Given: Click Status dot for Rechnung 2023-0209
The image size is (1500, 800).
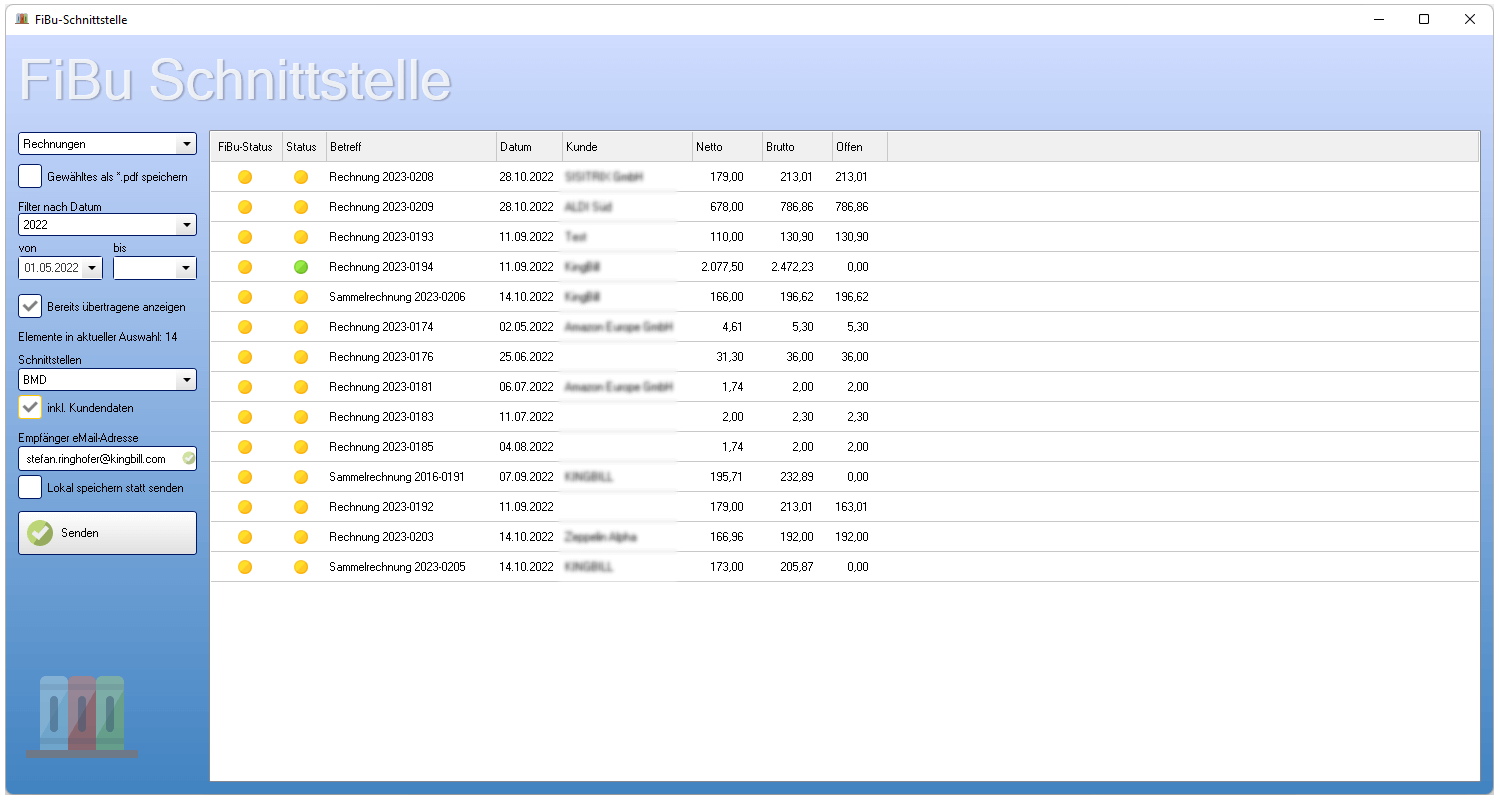Looking at the screenshot, I should (x=301, y=207).
